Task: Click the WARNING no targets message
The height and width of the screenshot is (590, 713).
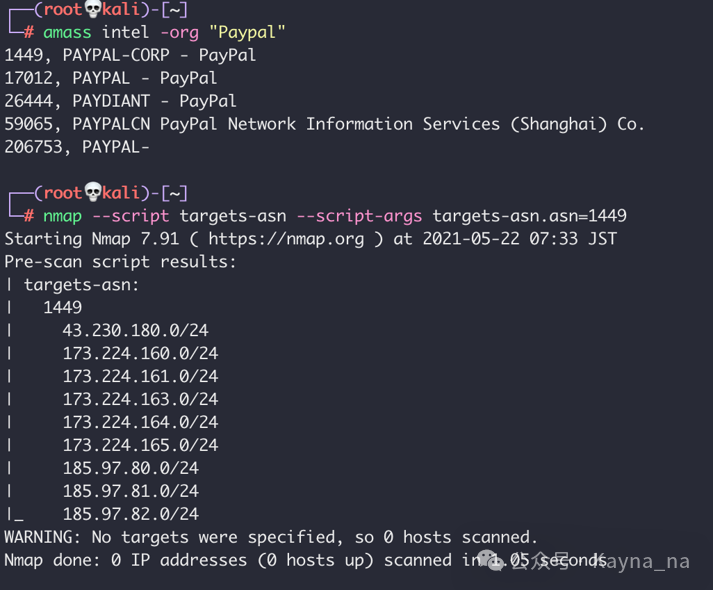Action: 271,537
